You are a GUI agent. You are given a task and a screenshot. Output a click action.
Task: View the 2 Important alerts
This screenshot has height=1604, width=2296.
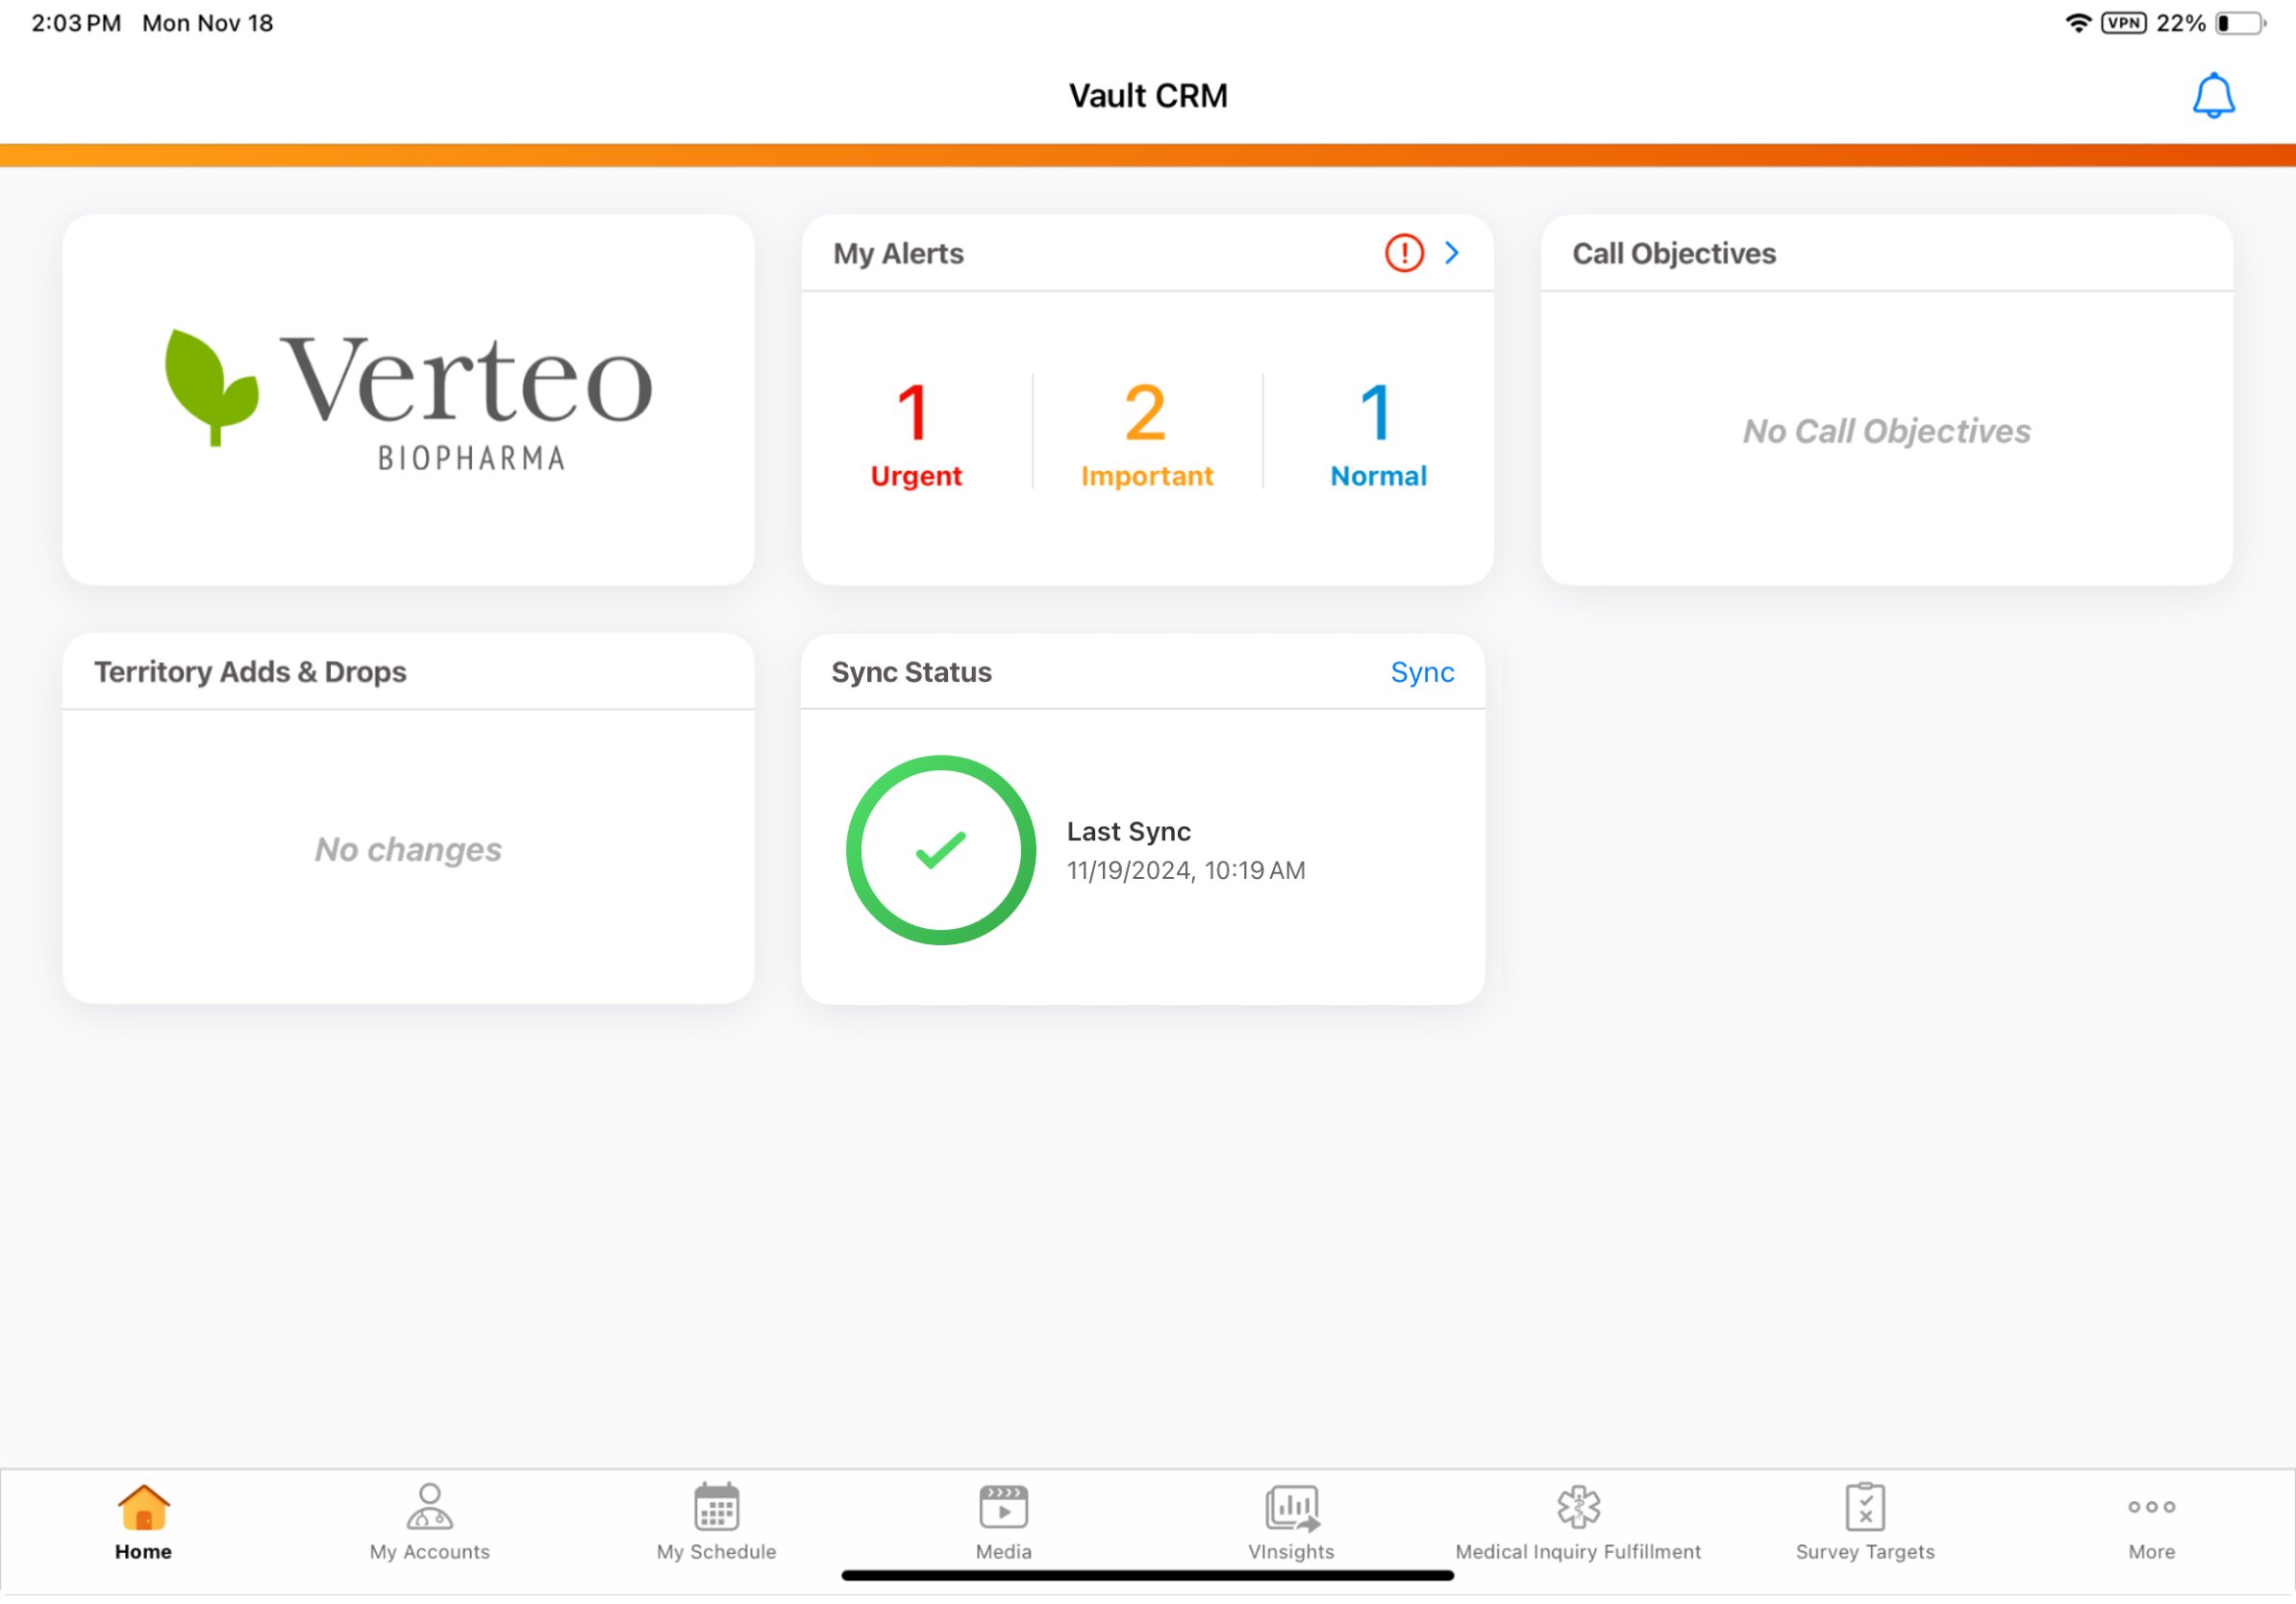(1146, 433)
